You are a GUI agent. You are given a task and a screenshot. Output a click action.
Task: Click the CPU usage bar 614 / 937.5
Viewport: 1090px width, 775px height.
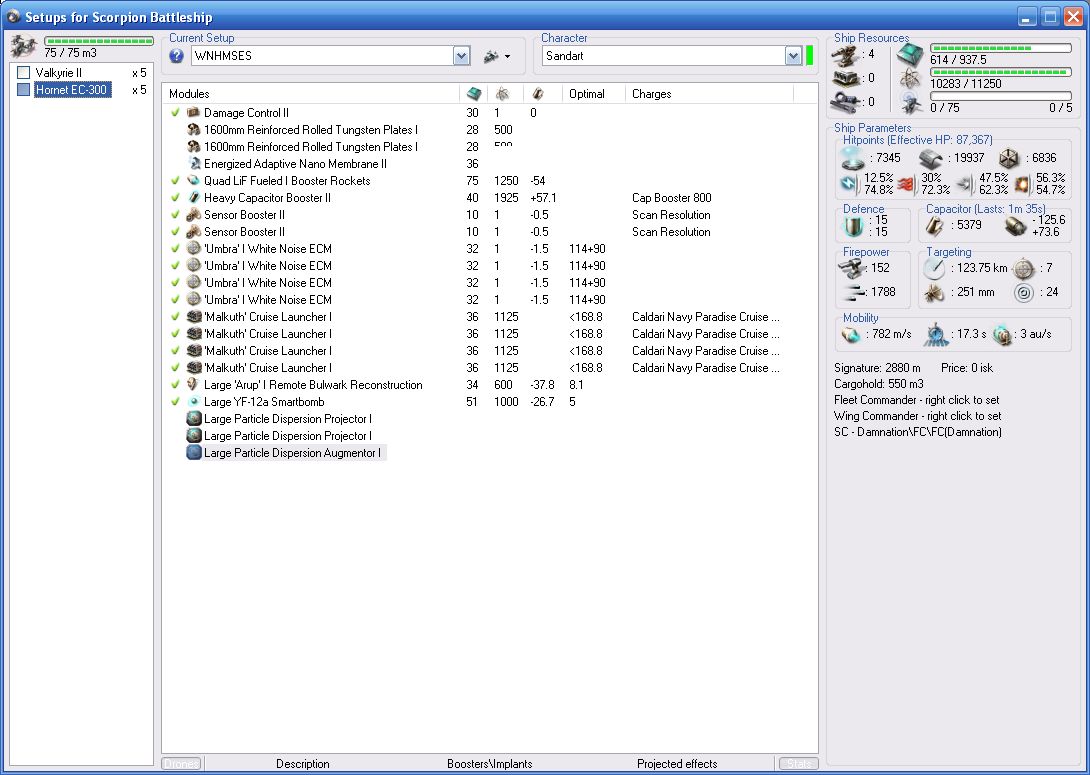pyautogui.click(x=1000, y=48)
